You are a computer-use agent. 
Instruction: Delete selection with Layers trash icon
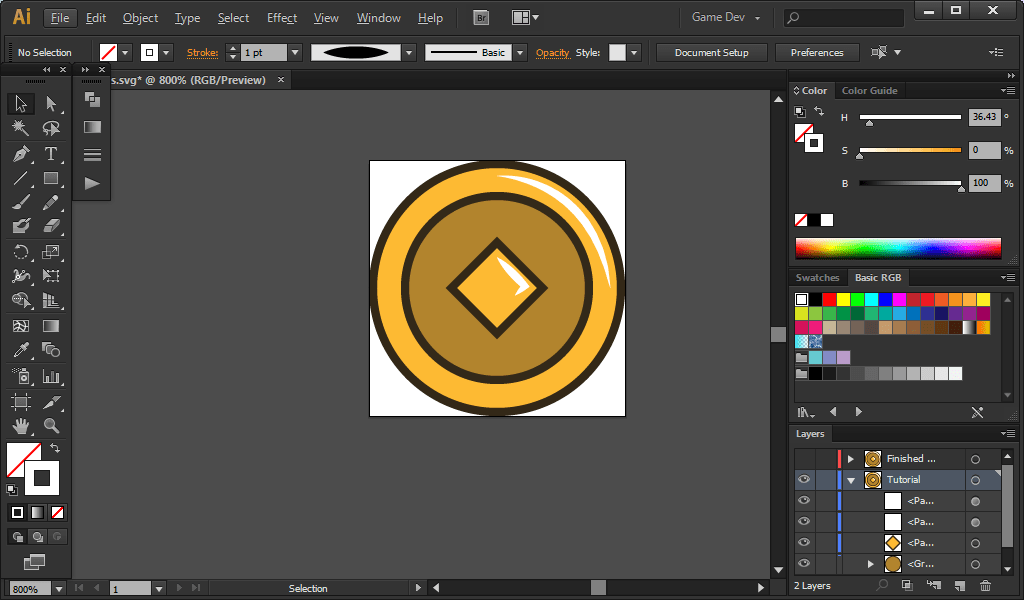point(986,585)
